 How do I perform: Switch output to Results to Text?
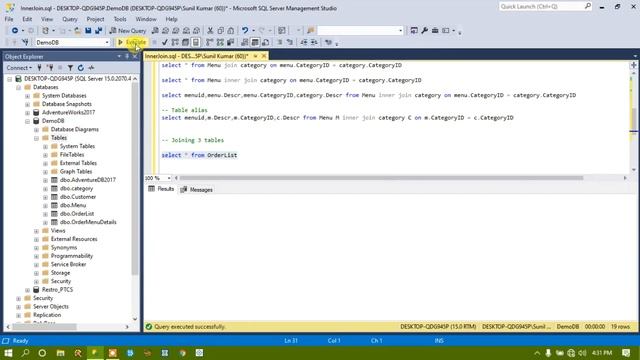[x=244, y=42]
